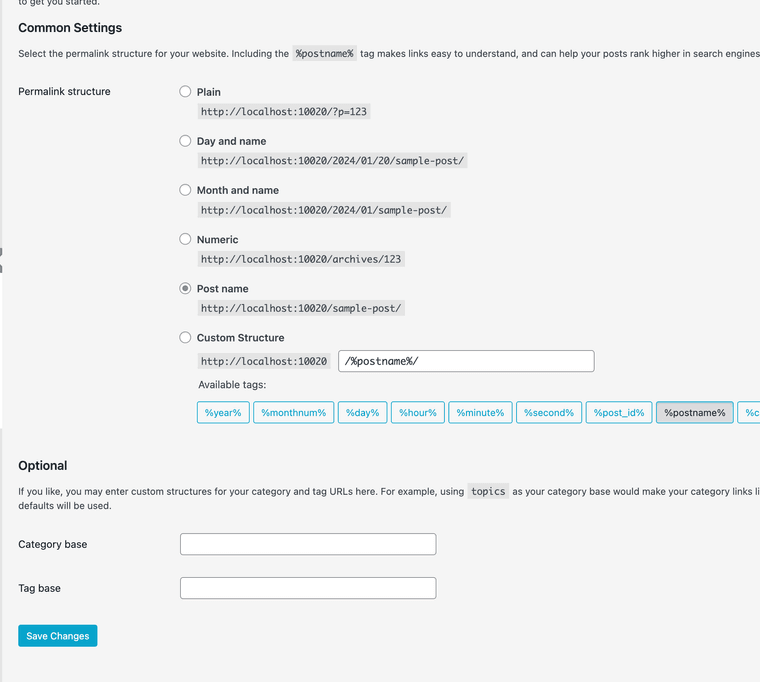Click the Post name option label
760x682 pixels.
tap(222, 289)
